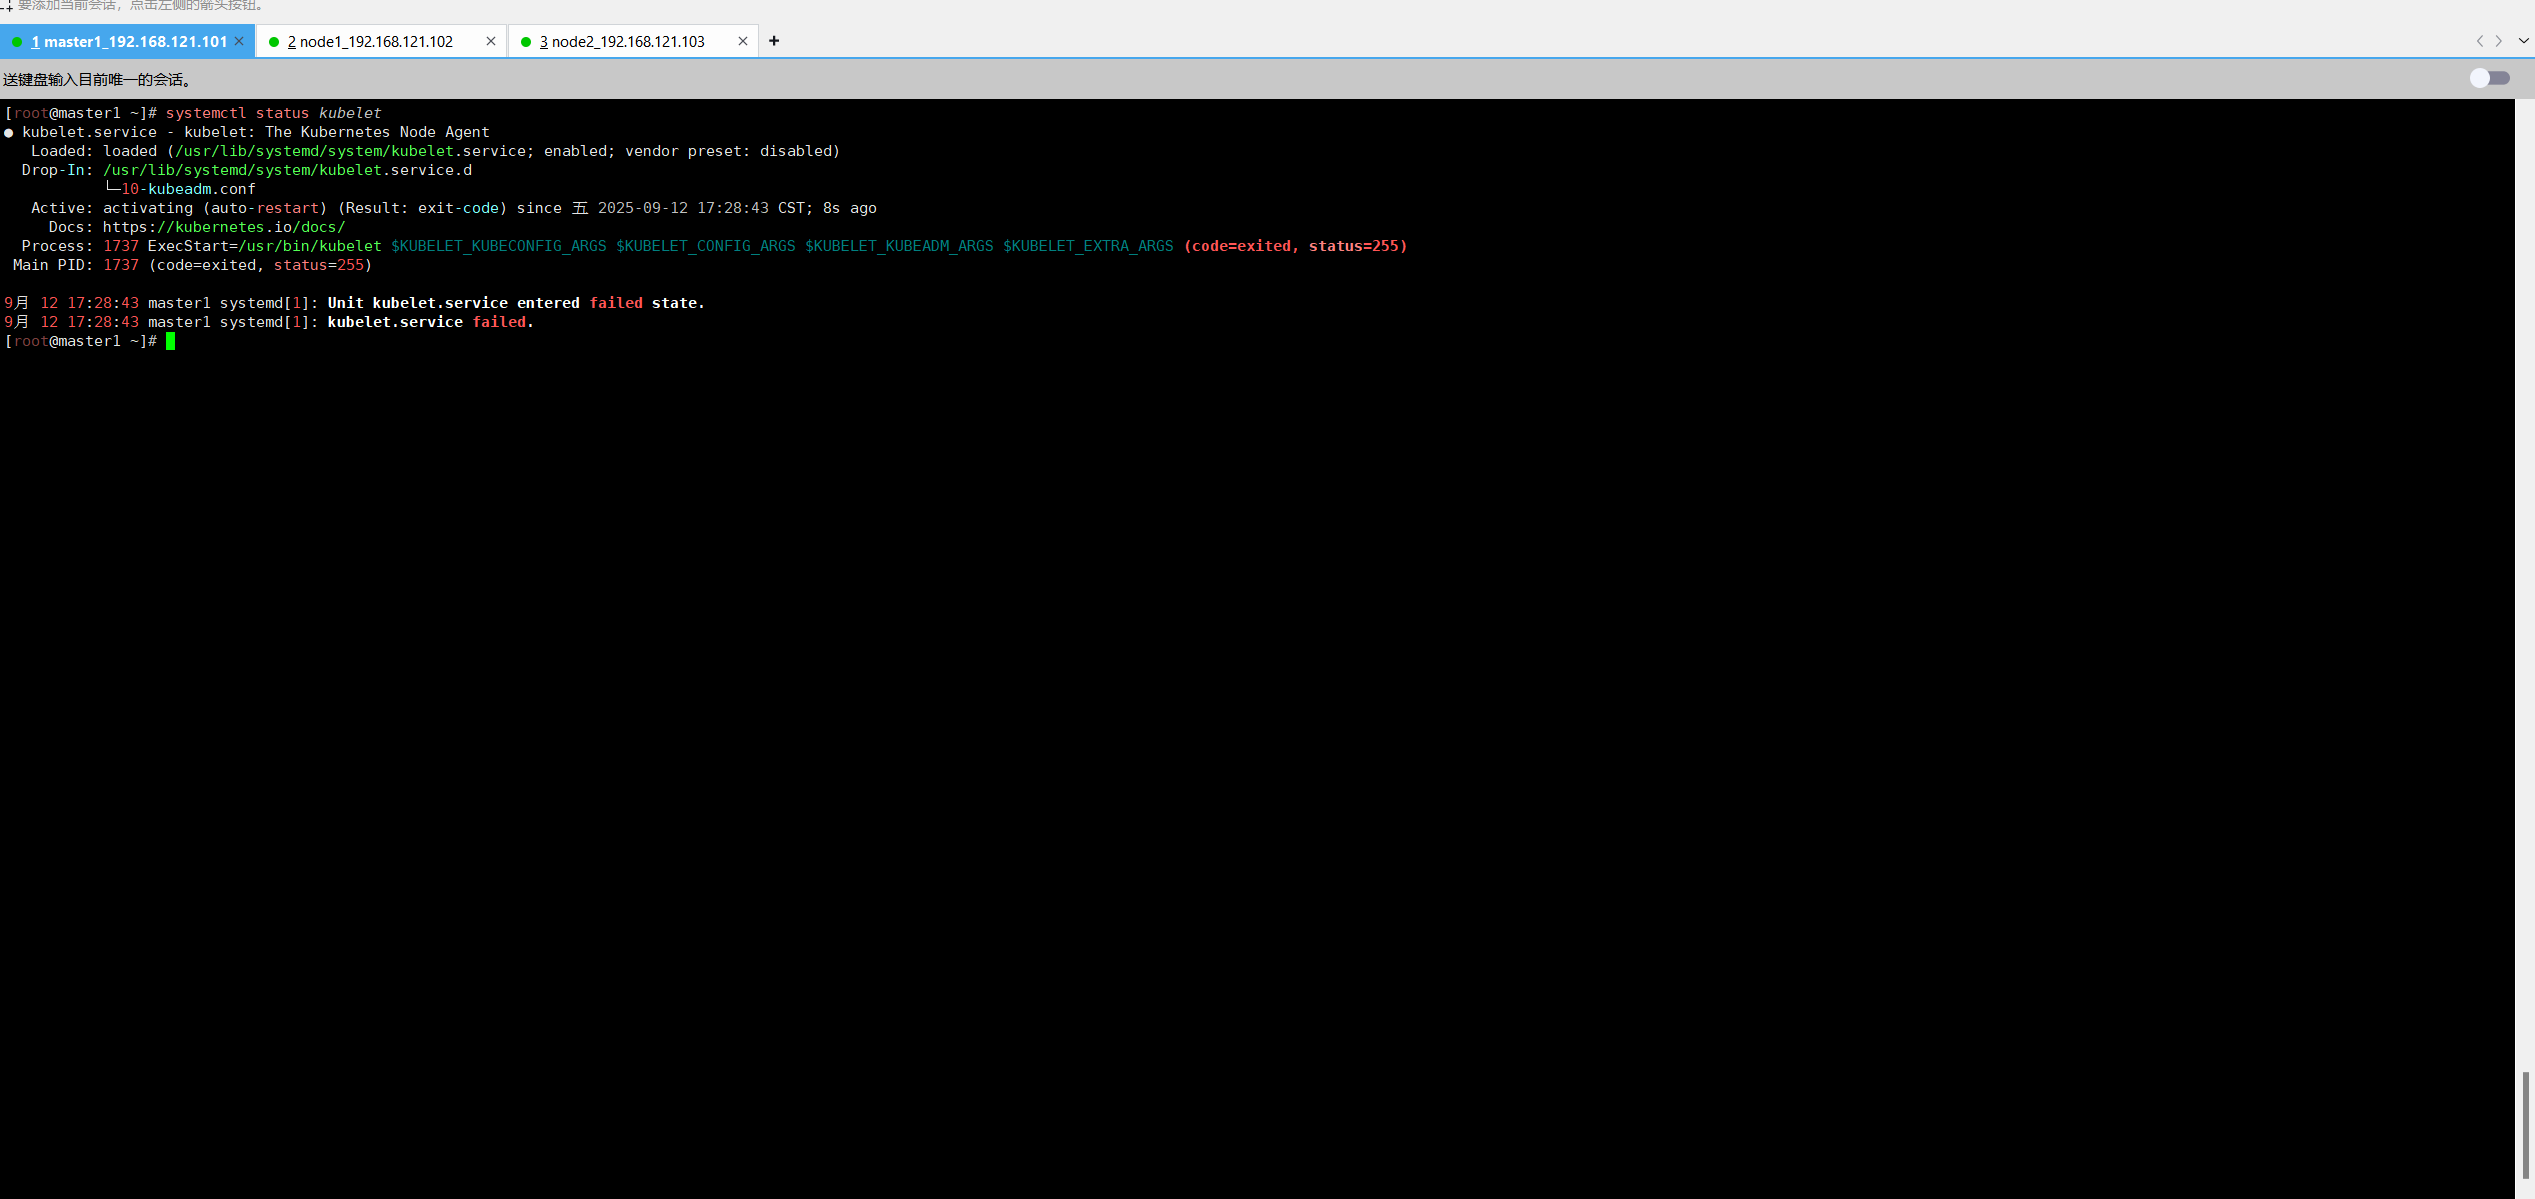Click the 'systemctl status kubelet' command text
Screen dimensions: 2535x1199
coord(274,113)
